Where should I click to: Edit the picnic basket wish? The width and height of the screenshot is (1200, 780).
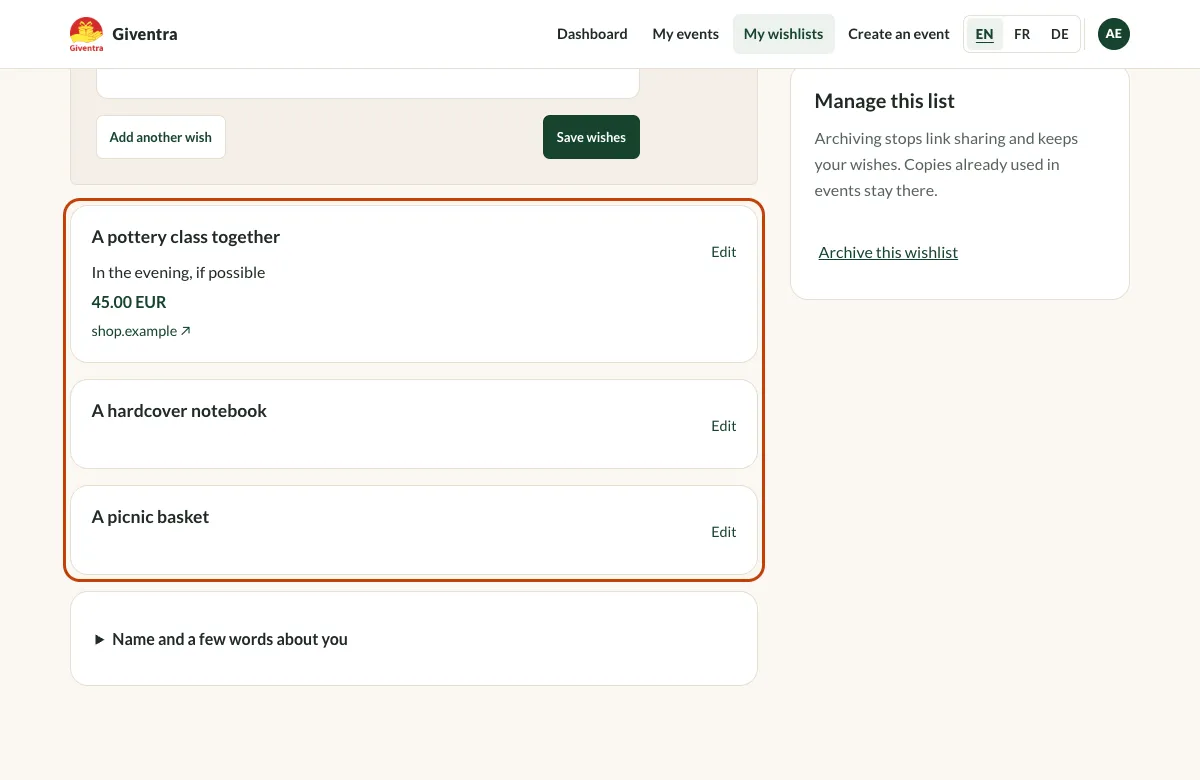point(724,532)
